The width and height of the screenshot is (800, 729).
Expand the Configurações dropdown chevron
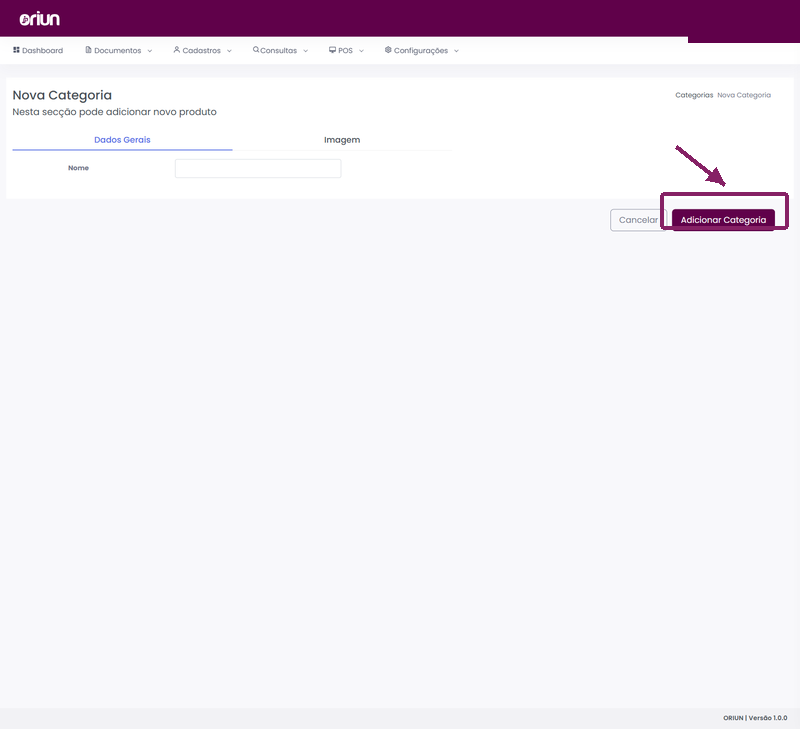[456, 51]
